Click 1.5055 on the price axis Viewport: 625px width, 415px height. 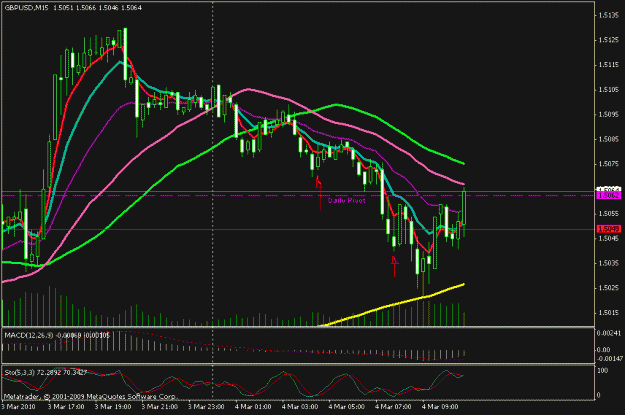point(609,214)
